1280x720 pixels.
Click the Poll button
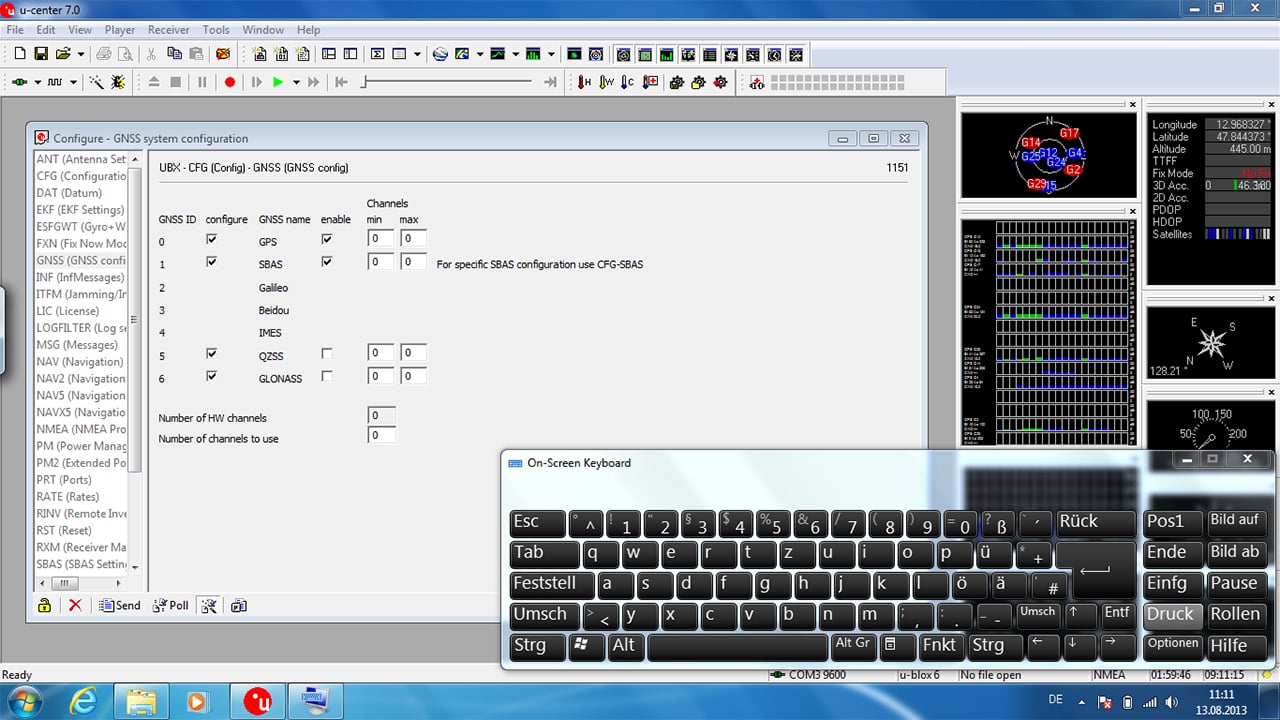tap(171, 605)
